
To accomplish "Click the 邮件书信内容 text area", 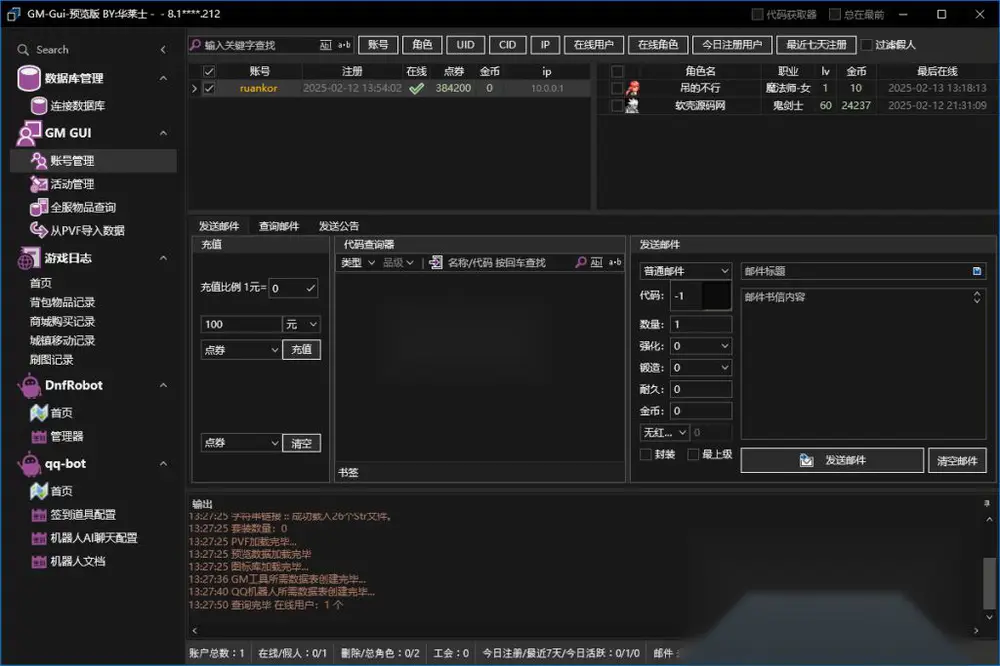I will coord(863,363).
